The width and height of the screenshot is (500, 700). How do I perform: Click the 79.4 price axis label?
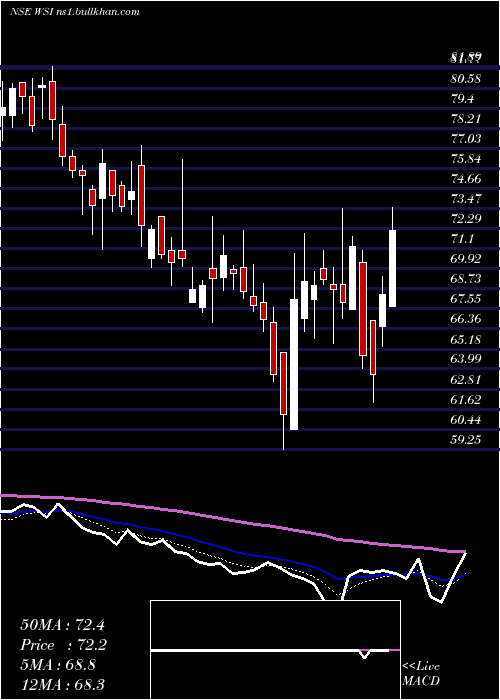[462, 99]
